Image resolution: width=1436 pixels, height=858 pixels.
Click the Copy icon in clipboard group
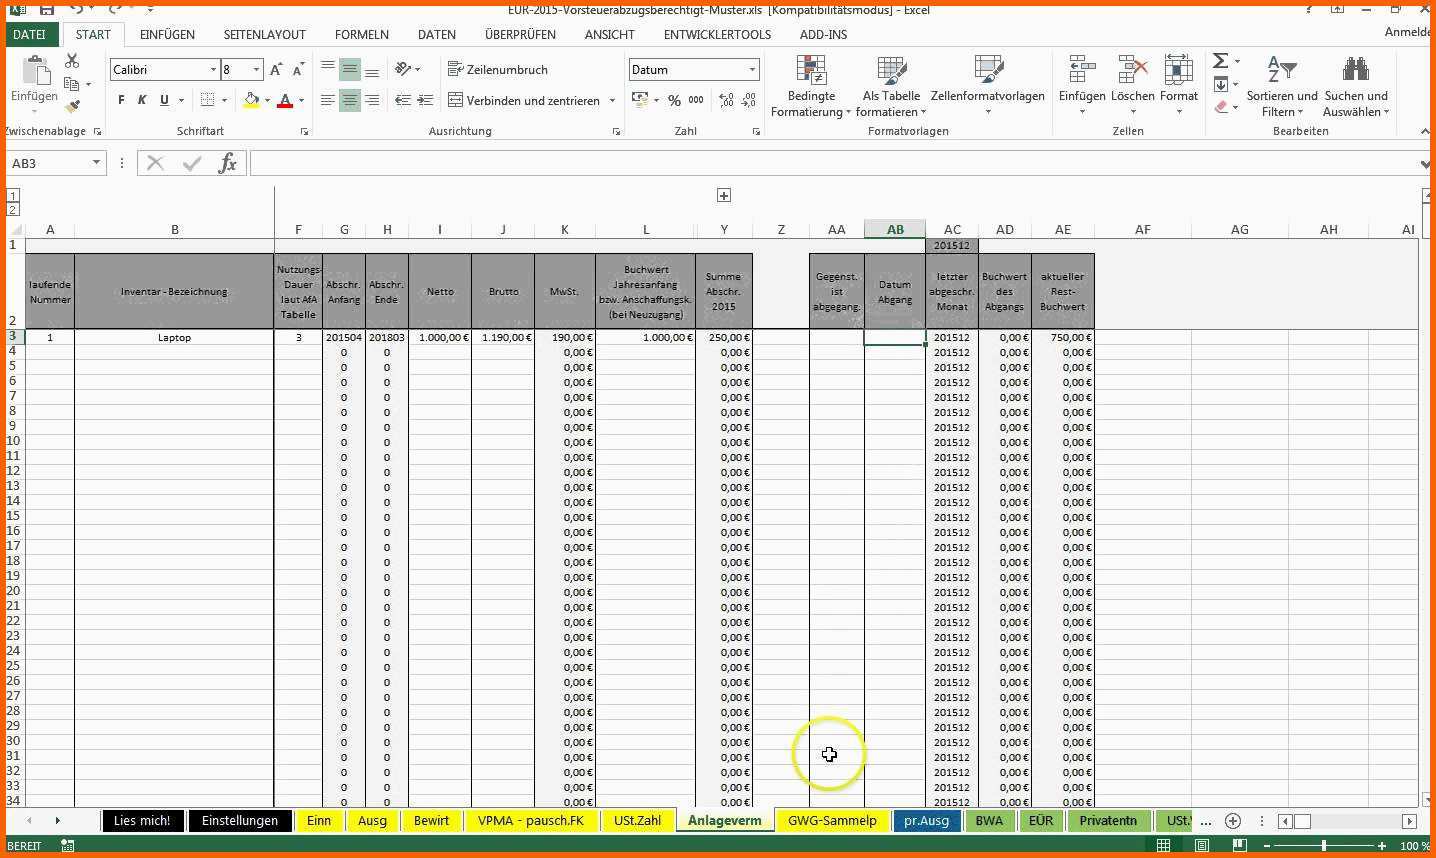point(71,84)
